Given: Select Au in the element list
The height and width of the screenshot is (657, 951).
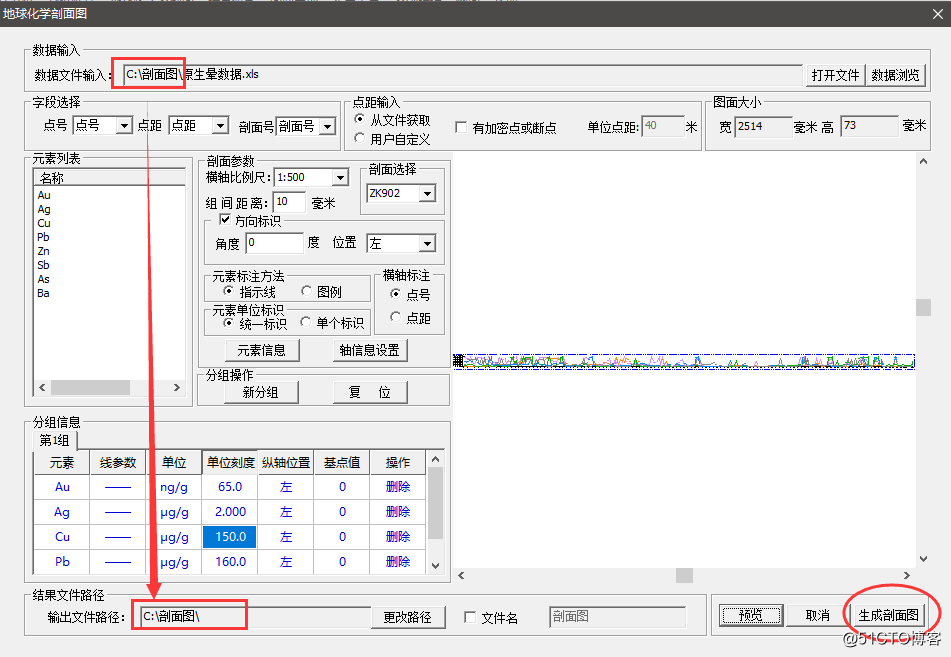Looking at the screenshot, I should 44,195.
